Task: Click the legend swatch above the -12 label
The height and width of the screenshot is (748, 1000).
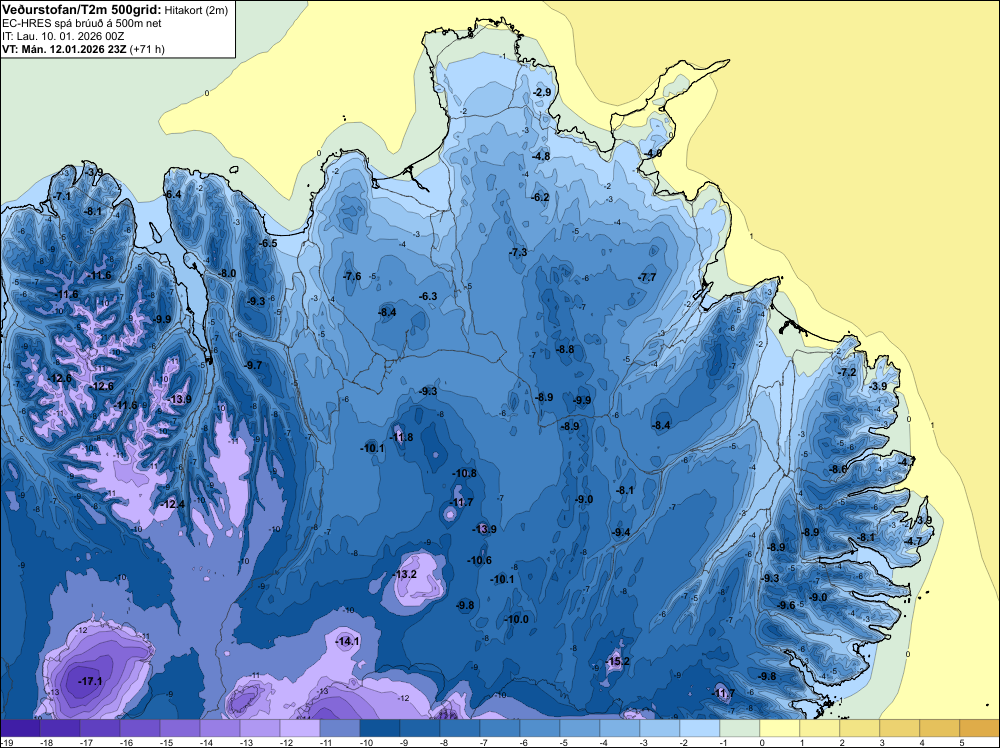Action: click(300, 728)
